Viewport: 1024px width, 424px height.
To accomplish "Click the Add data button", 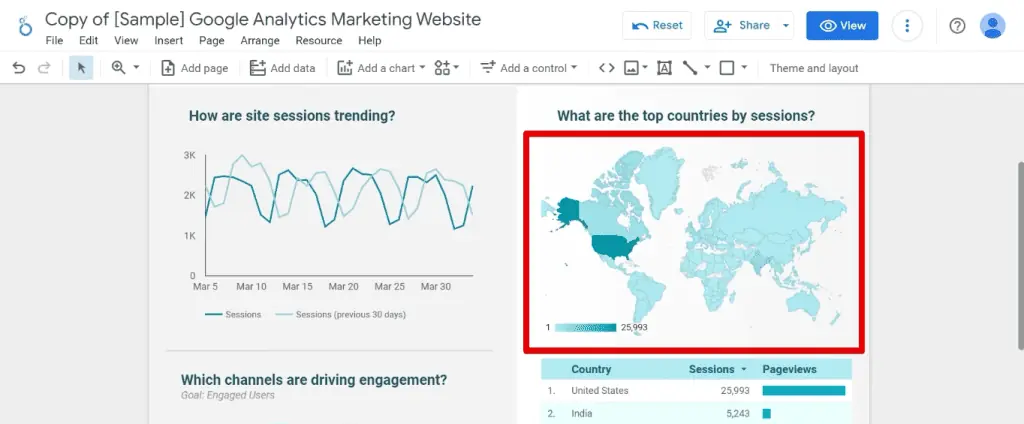I will pyautogui.click(x=282, y=68).
